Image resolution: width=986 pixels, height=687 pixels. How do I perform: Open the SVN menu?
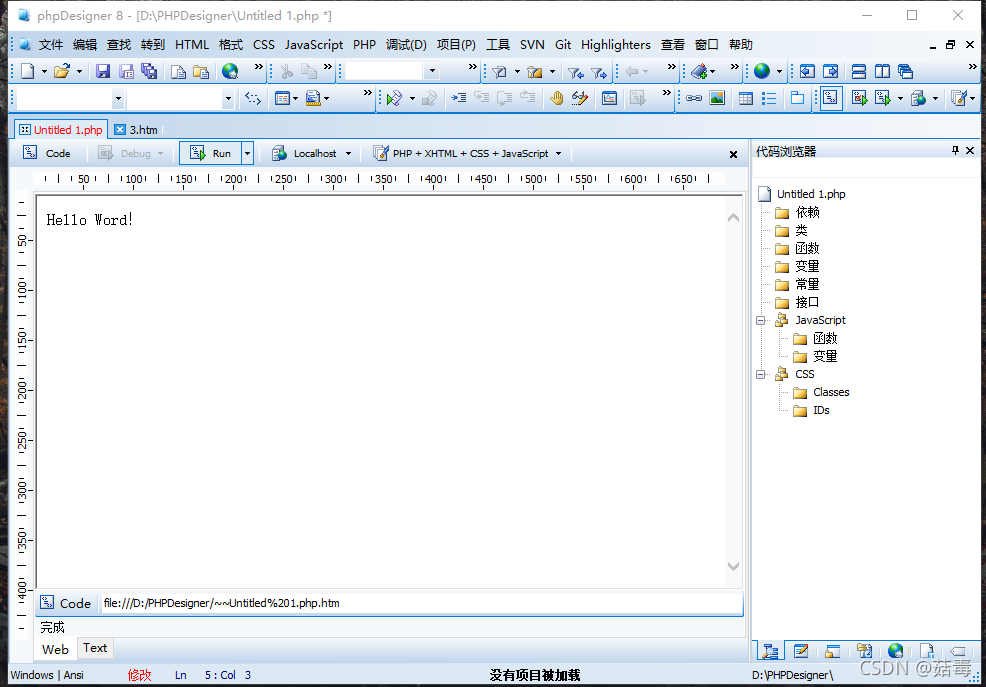click(x=532, y=45)
